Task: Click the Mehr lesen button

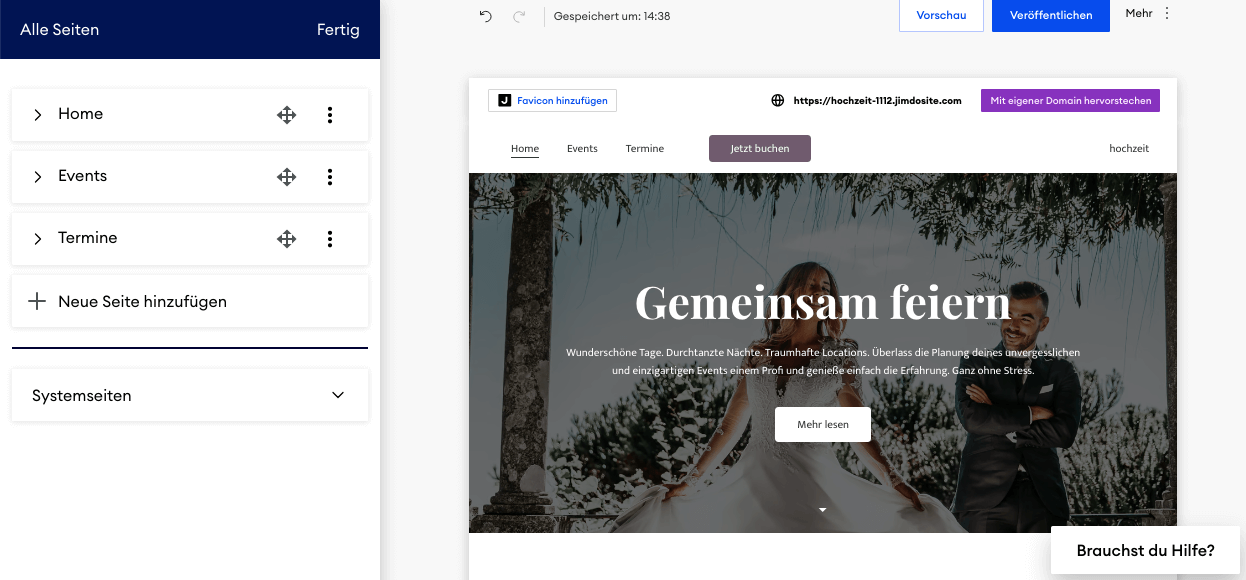Action: coord(823,424)
